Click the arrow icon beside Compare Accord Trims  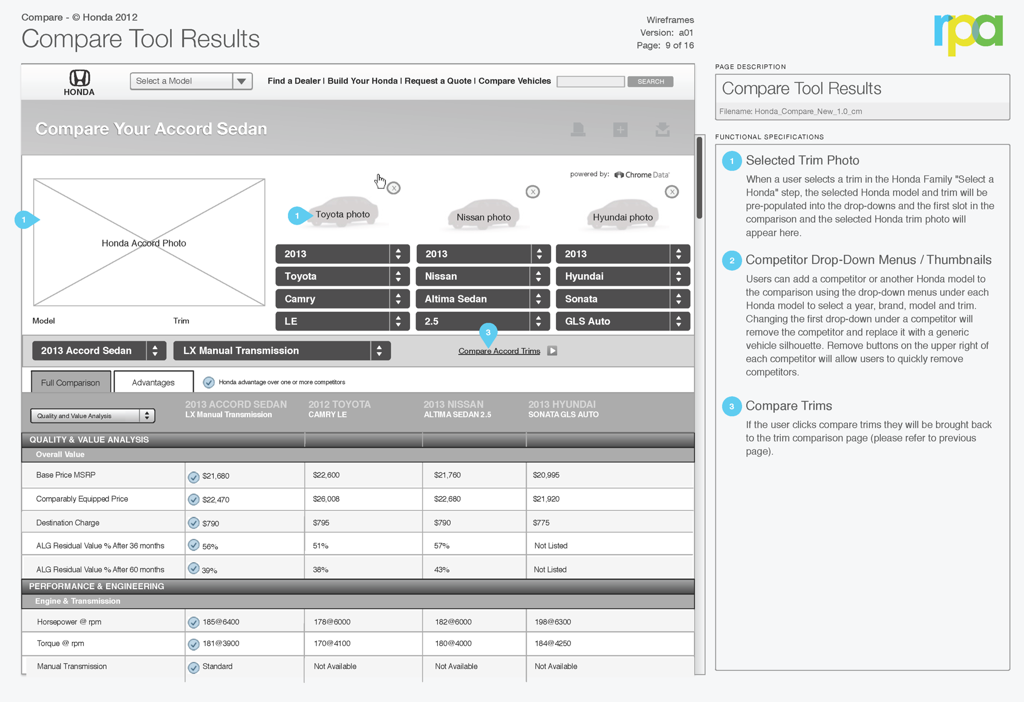tap(552, 351)
